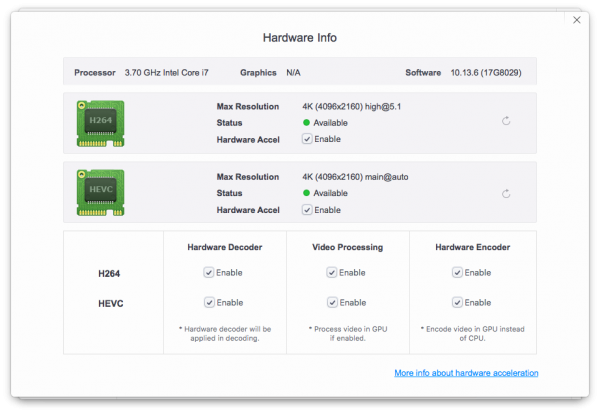Toggle HEVC Hardware Accel Enable checkbox
The image size is (600, 413).
pos(307,210)
